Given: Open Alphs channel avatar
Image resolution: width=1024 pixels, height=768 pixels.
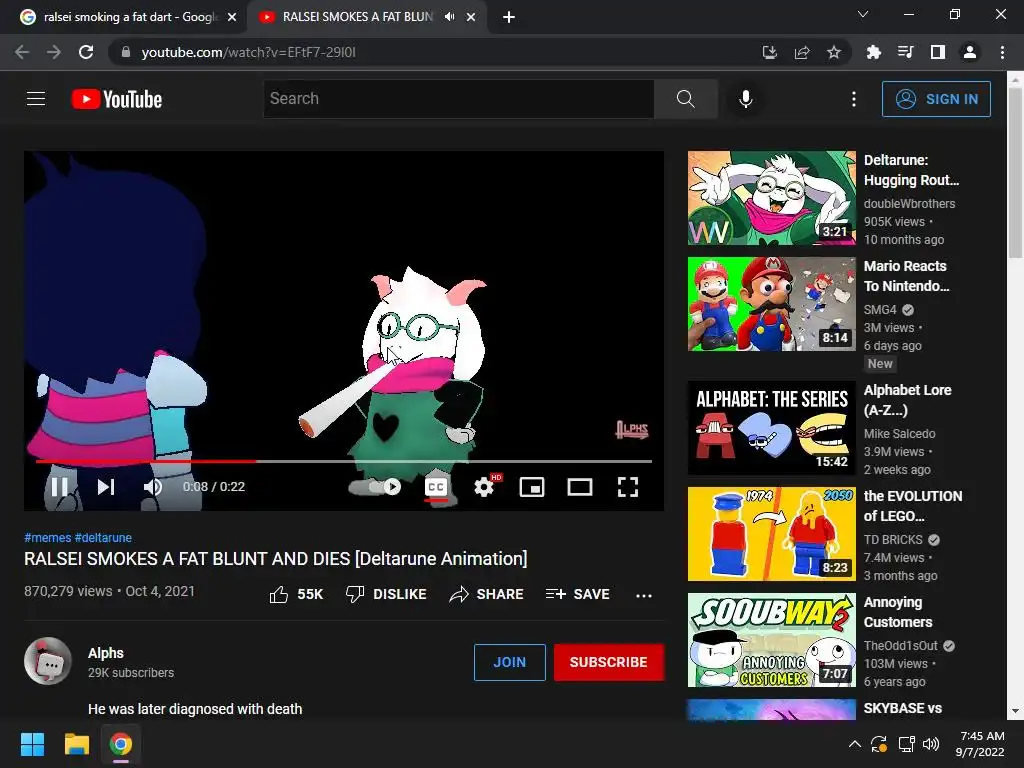Looking at the screenshot, I should coord(48,661).
